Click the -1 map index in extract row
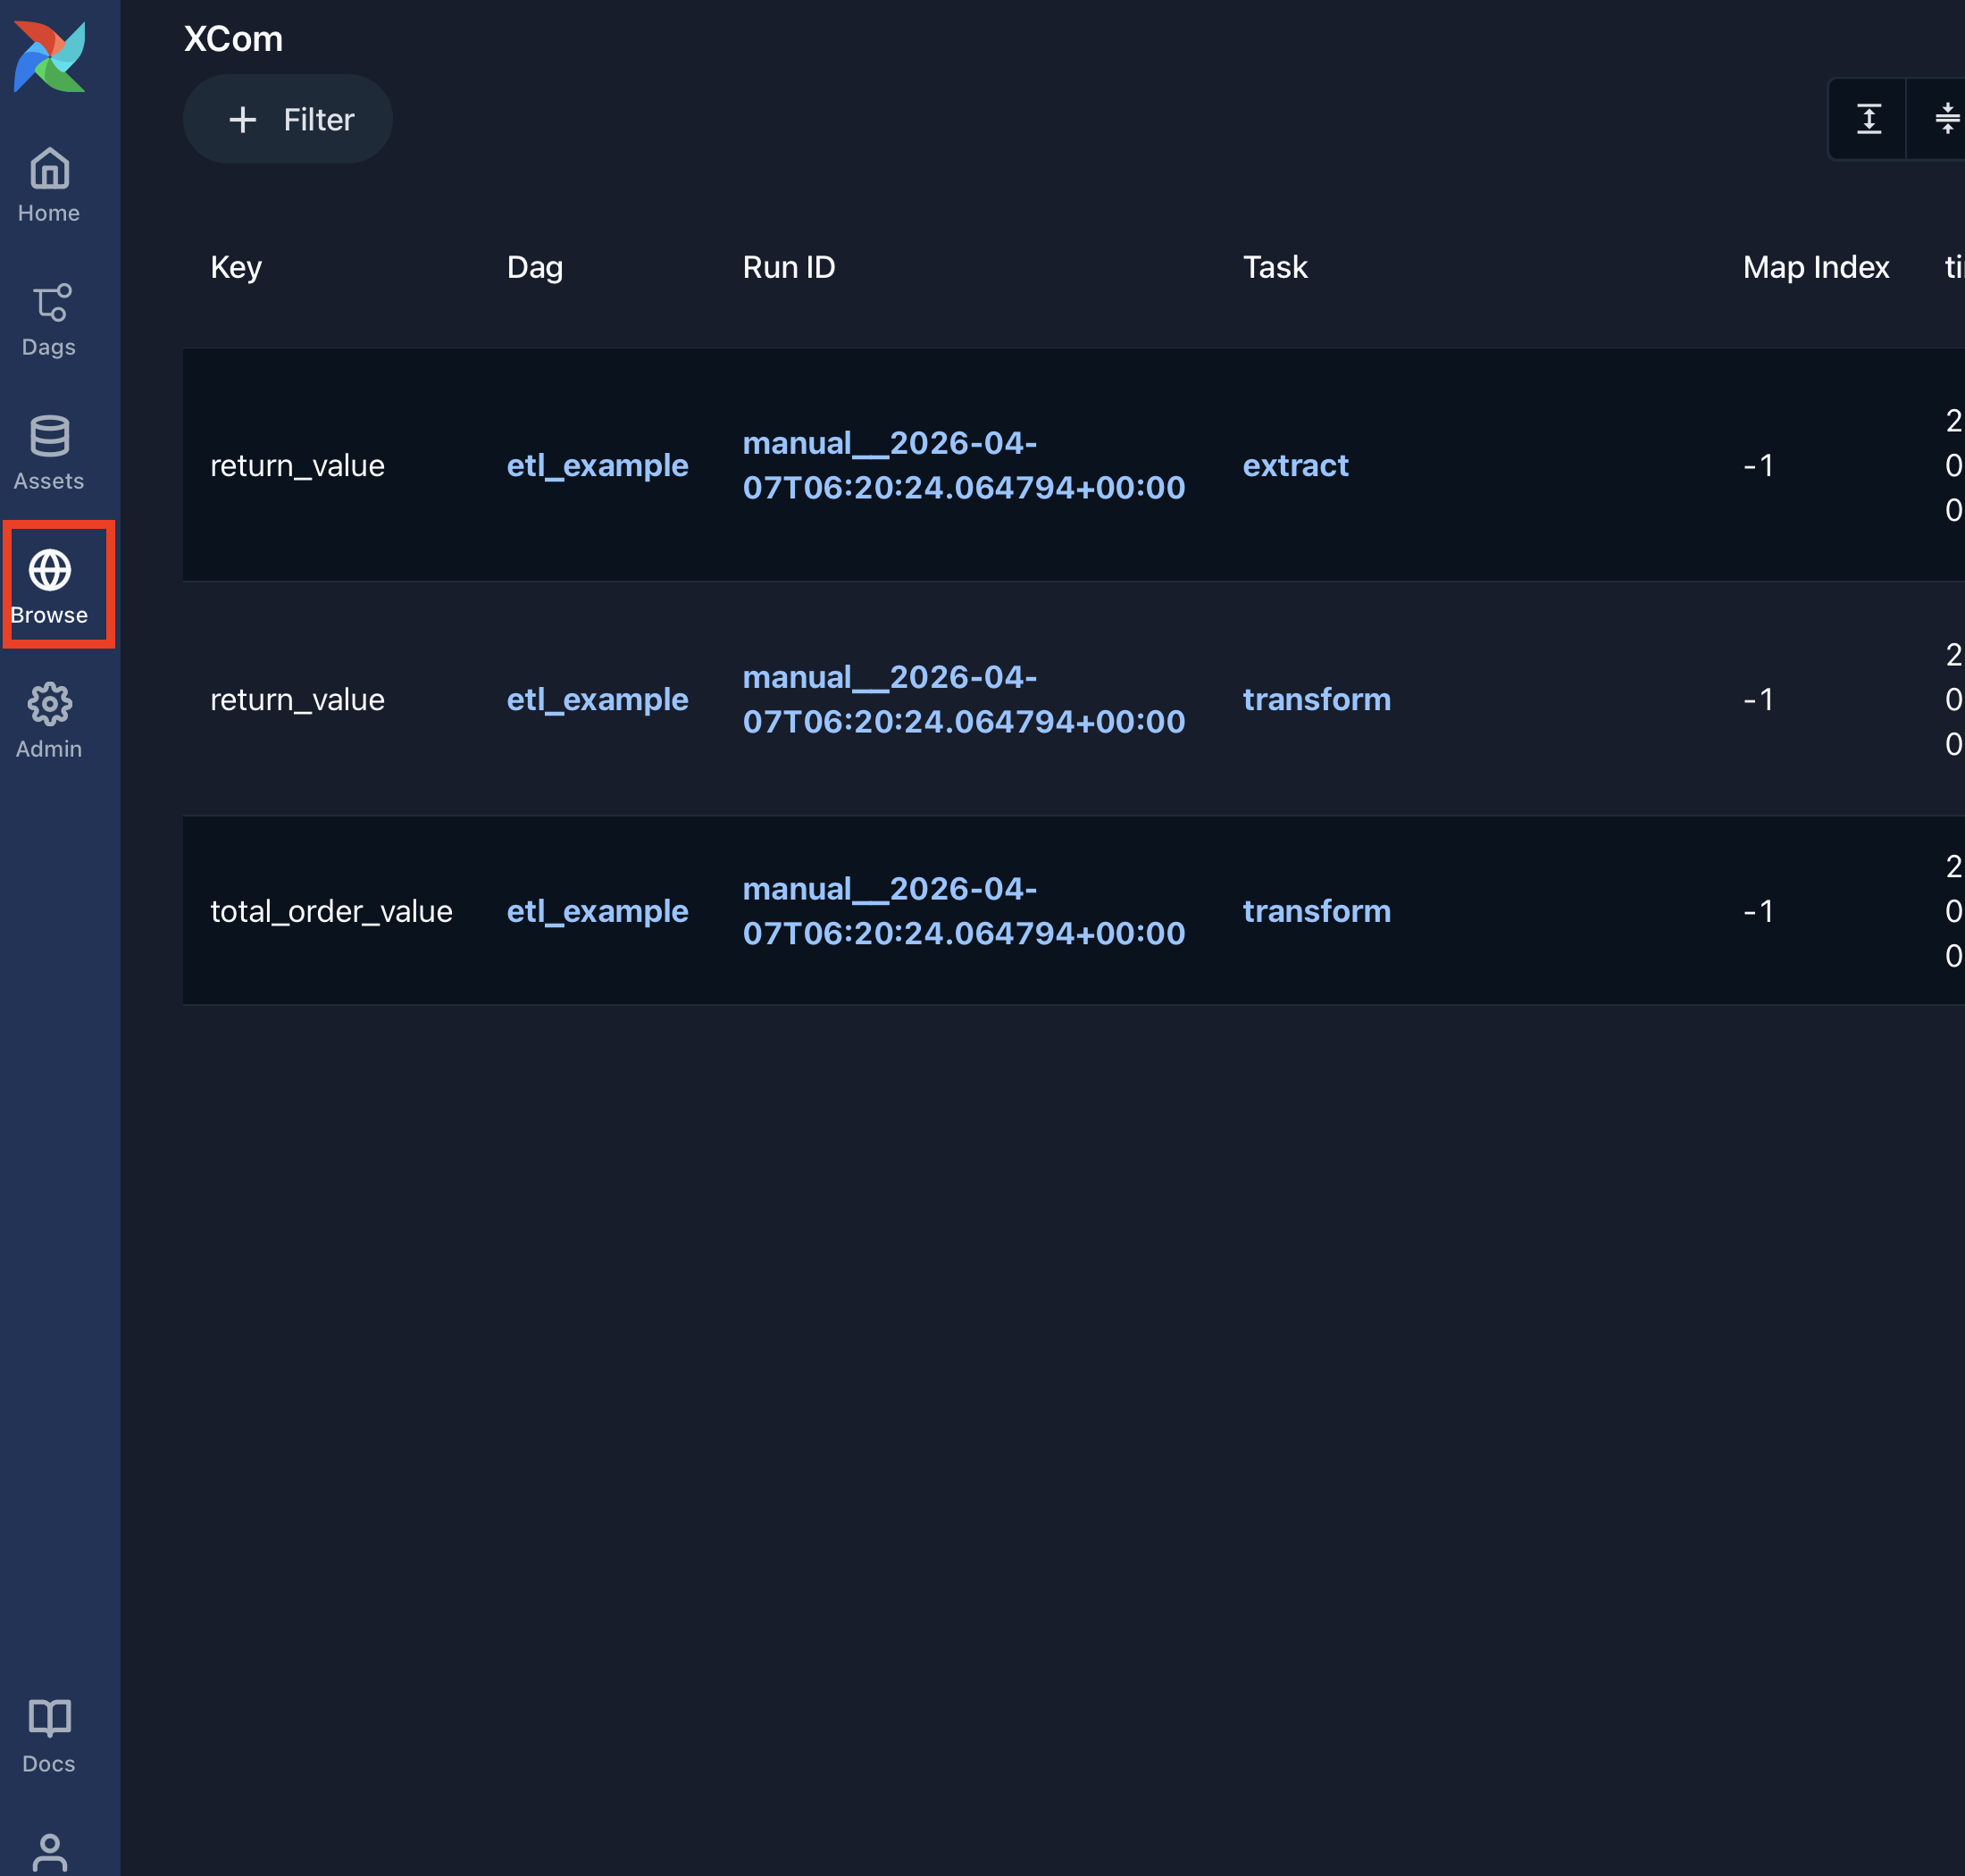 coord(1758,465)
